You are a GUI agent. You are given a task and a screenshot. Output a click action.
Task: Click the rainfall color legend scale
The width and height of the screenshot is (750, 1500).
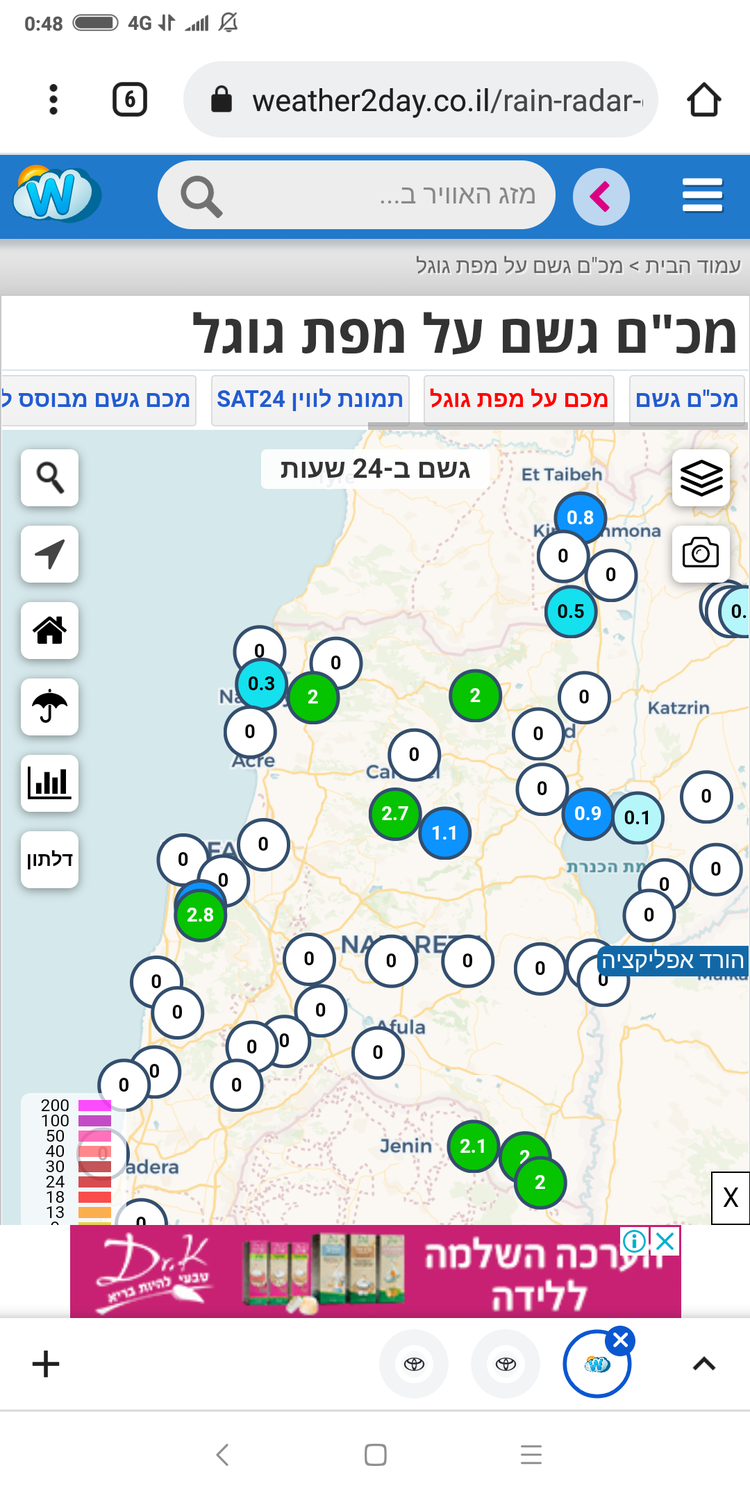[x=66, y=1158]
